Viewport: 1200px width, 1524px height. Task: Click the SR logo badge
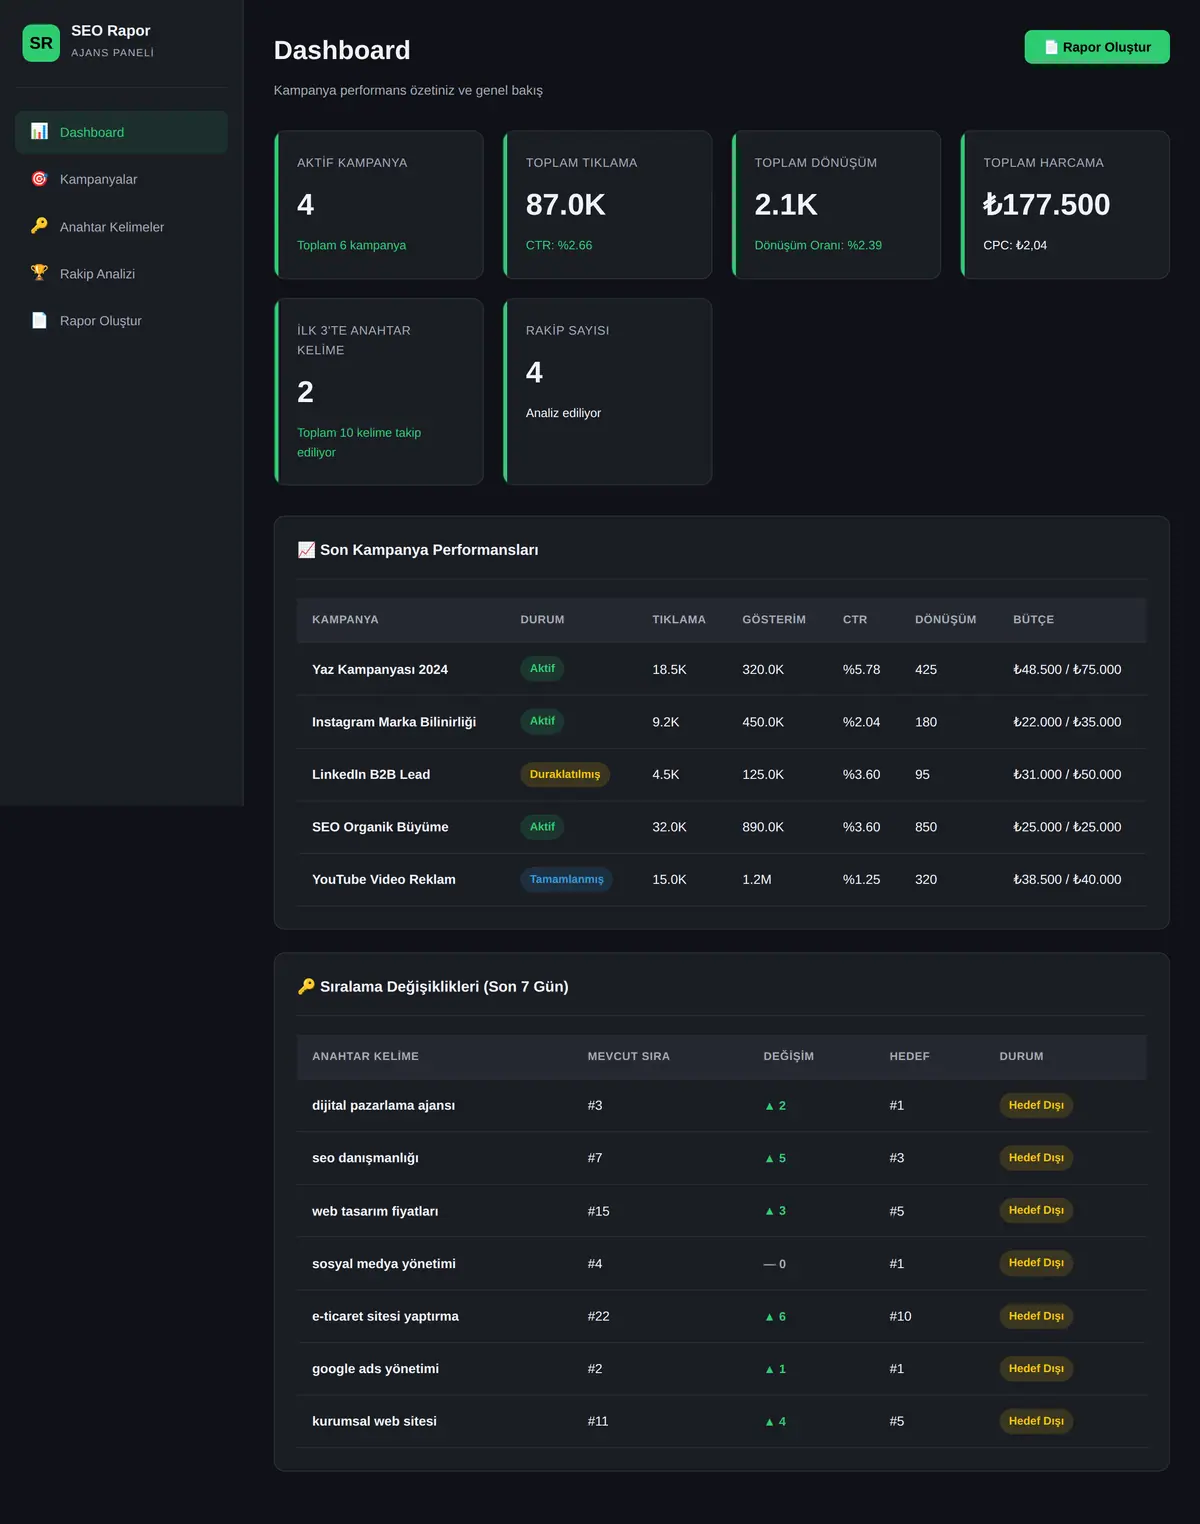pyautogui.click(x=41, y=43)
